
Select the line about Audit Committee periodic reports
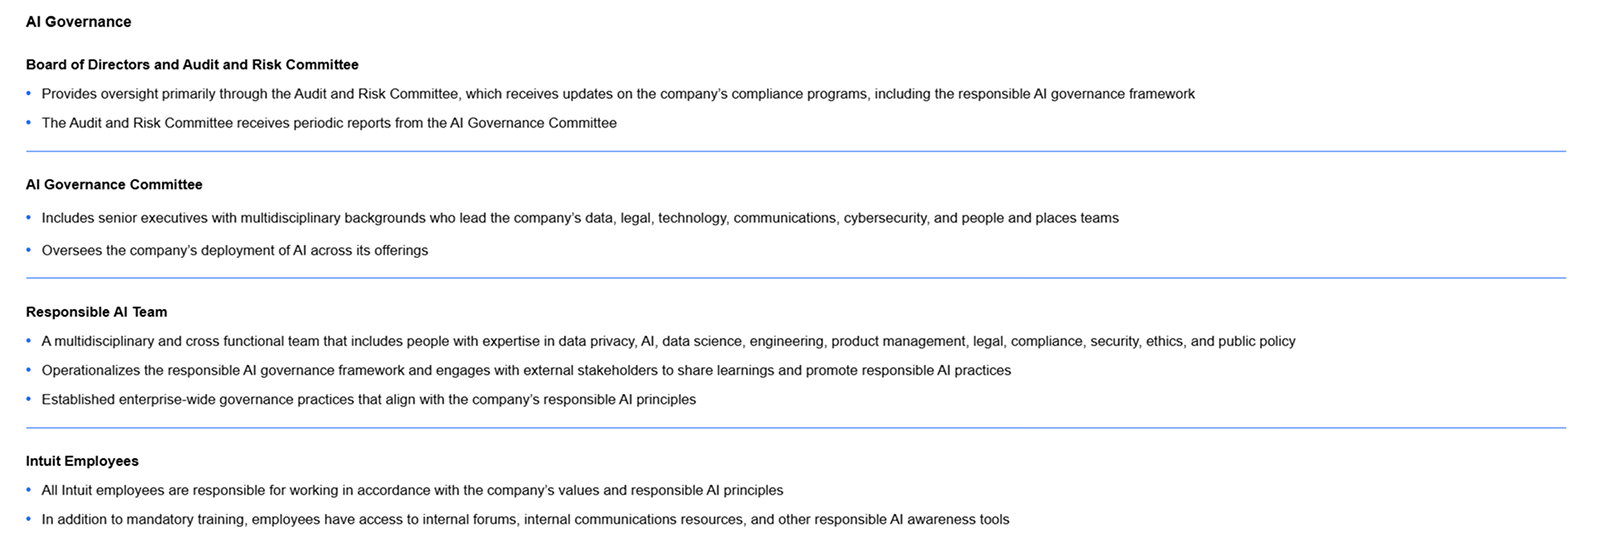click(329, 123)
